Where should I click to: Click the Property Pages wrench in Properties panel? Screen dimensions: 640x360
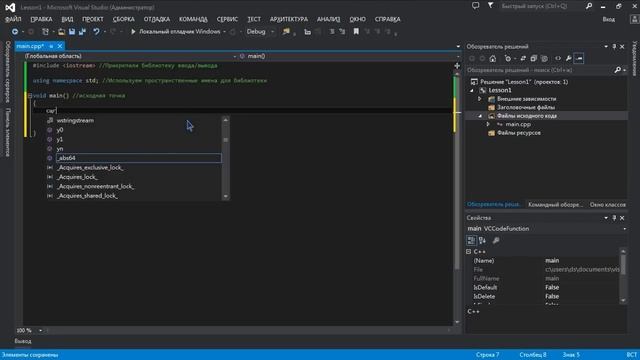(496, 240)
